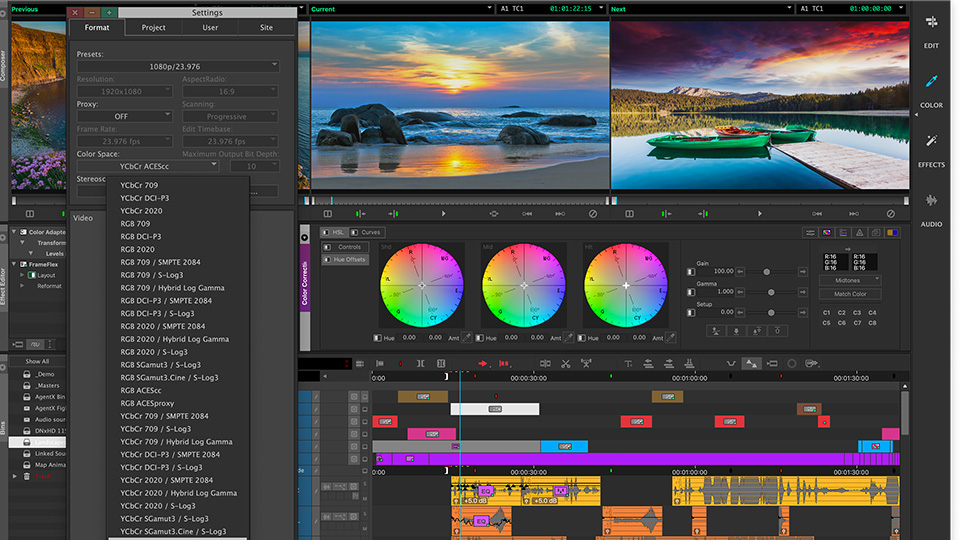Click the C1 color bucket

(x=827, y=313)
